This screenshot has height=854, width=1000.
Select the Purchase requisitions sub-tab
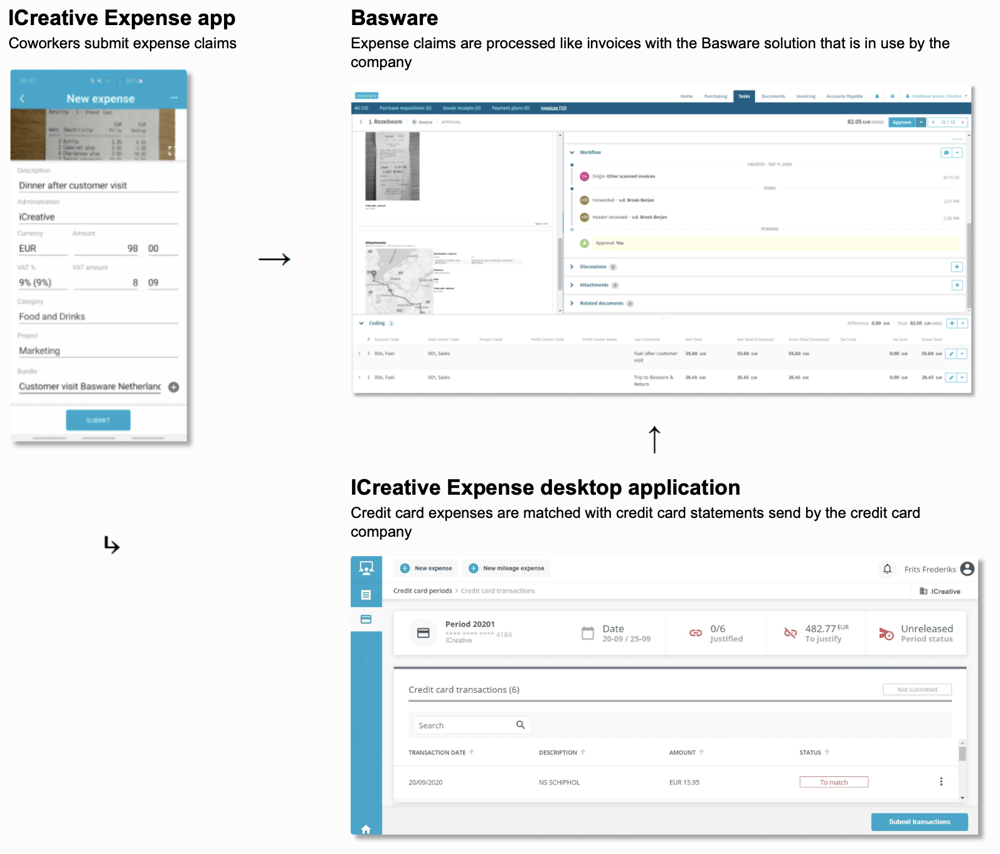(406, 108)
